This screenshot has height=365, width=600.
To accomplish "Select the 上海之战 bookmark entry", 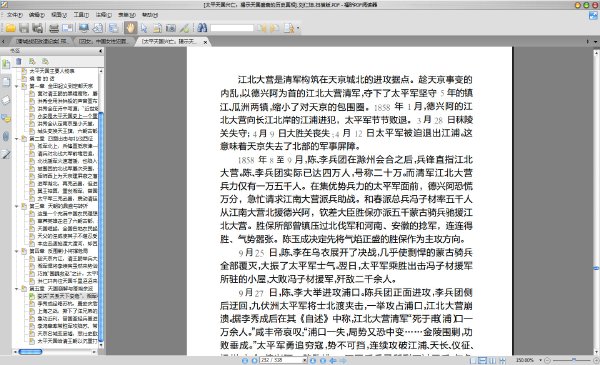I will click(x=67, y=311).
